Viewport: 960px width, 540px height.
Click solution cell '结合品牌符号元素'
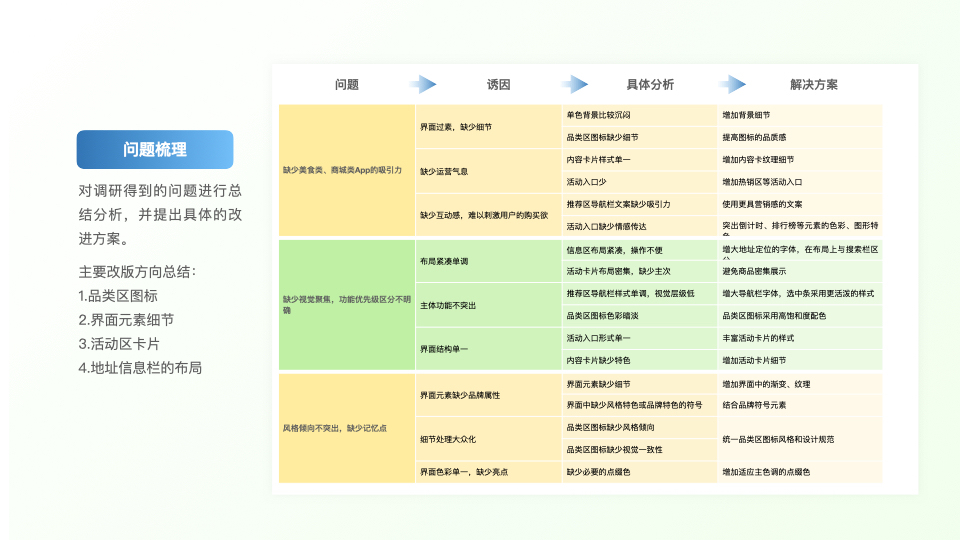[800, 405]
